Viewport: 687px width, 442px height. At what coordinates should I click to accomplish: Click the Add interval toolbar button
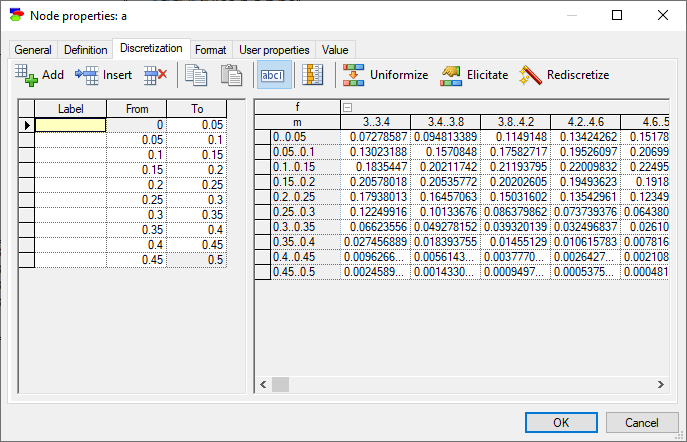coord(39,75)
